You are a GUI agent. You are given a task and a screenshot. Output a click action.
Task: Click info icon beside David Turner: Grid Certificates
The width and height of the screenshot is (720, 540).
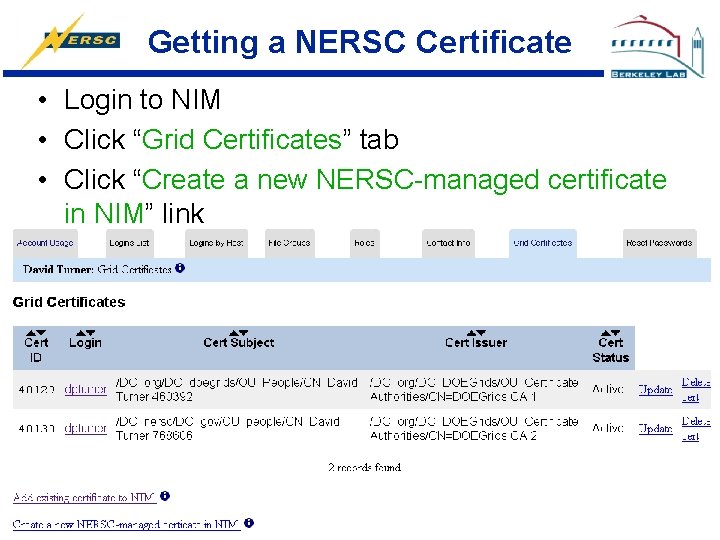point(180,268)
